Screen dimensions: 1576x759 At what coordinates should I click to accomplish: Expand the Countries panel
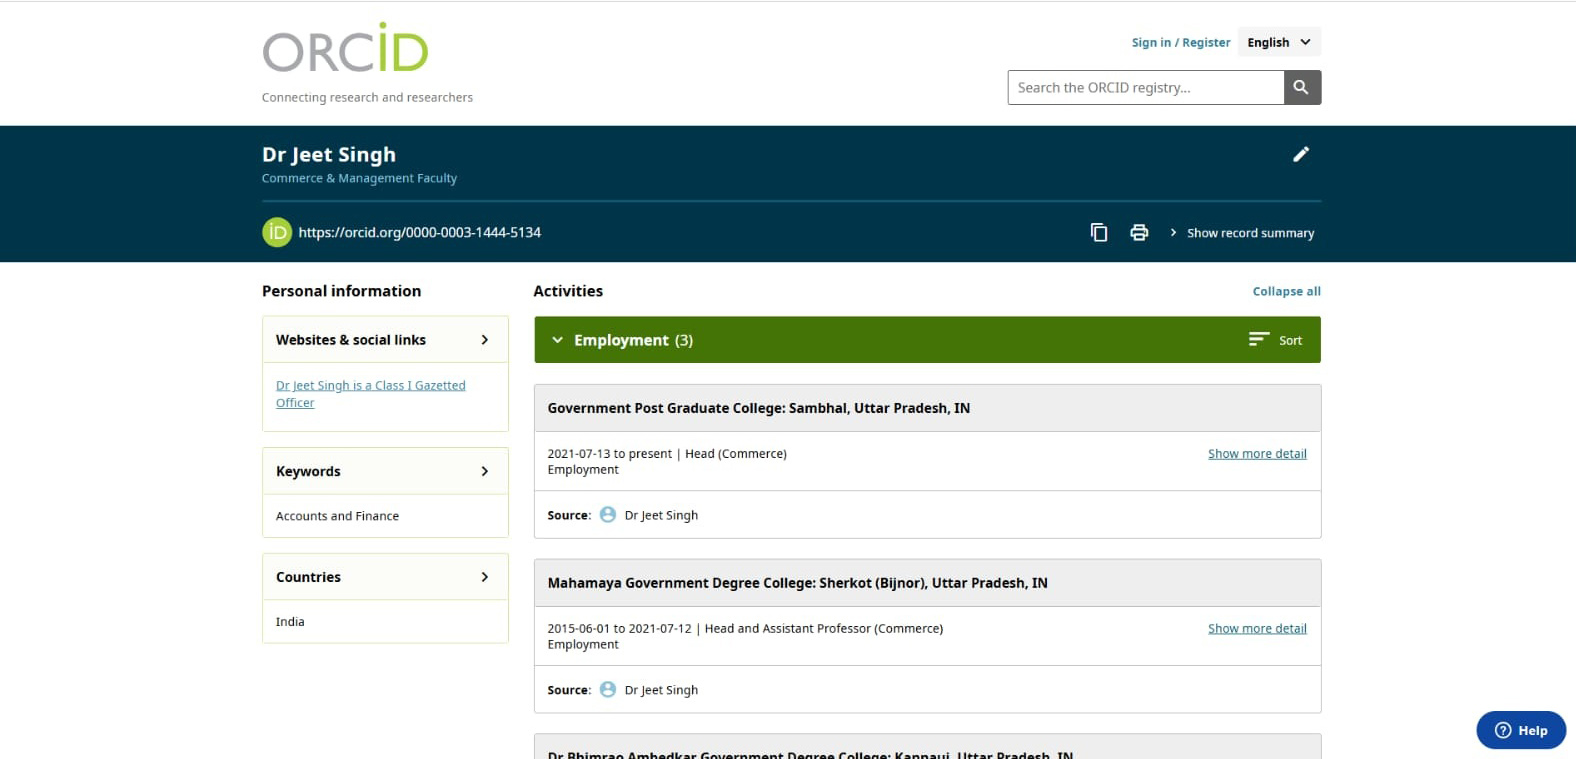[x=484, y=577]
